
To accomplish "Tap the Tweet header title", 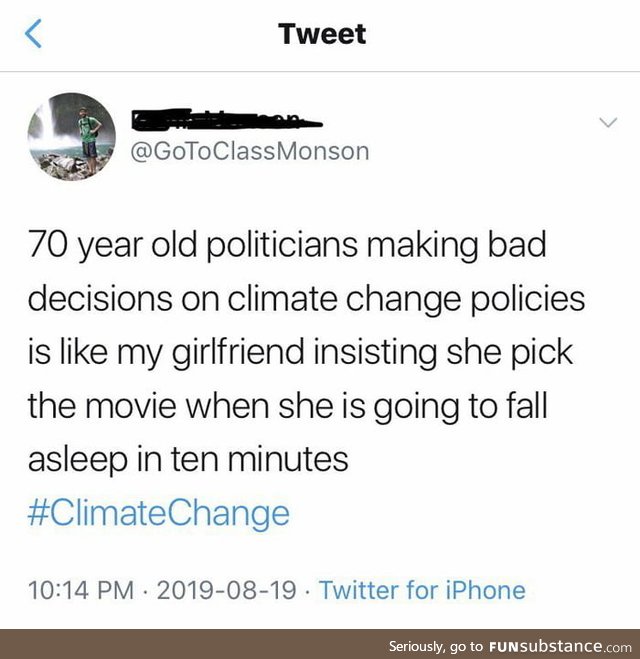I will tap(322, 34).
